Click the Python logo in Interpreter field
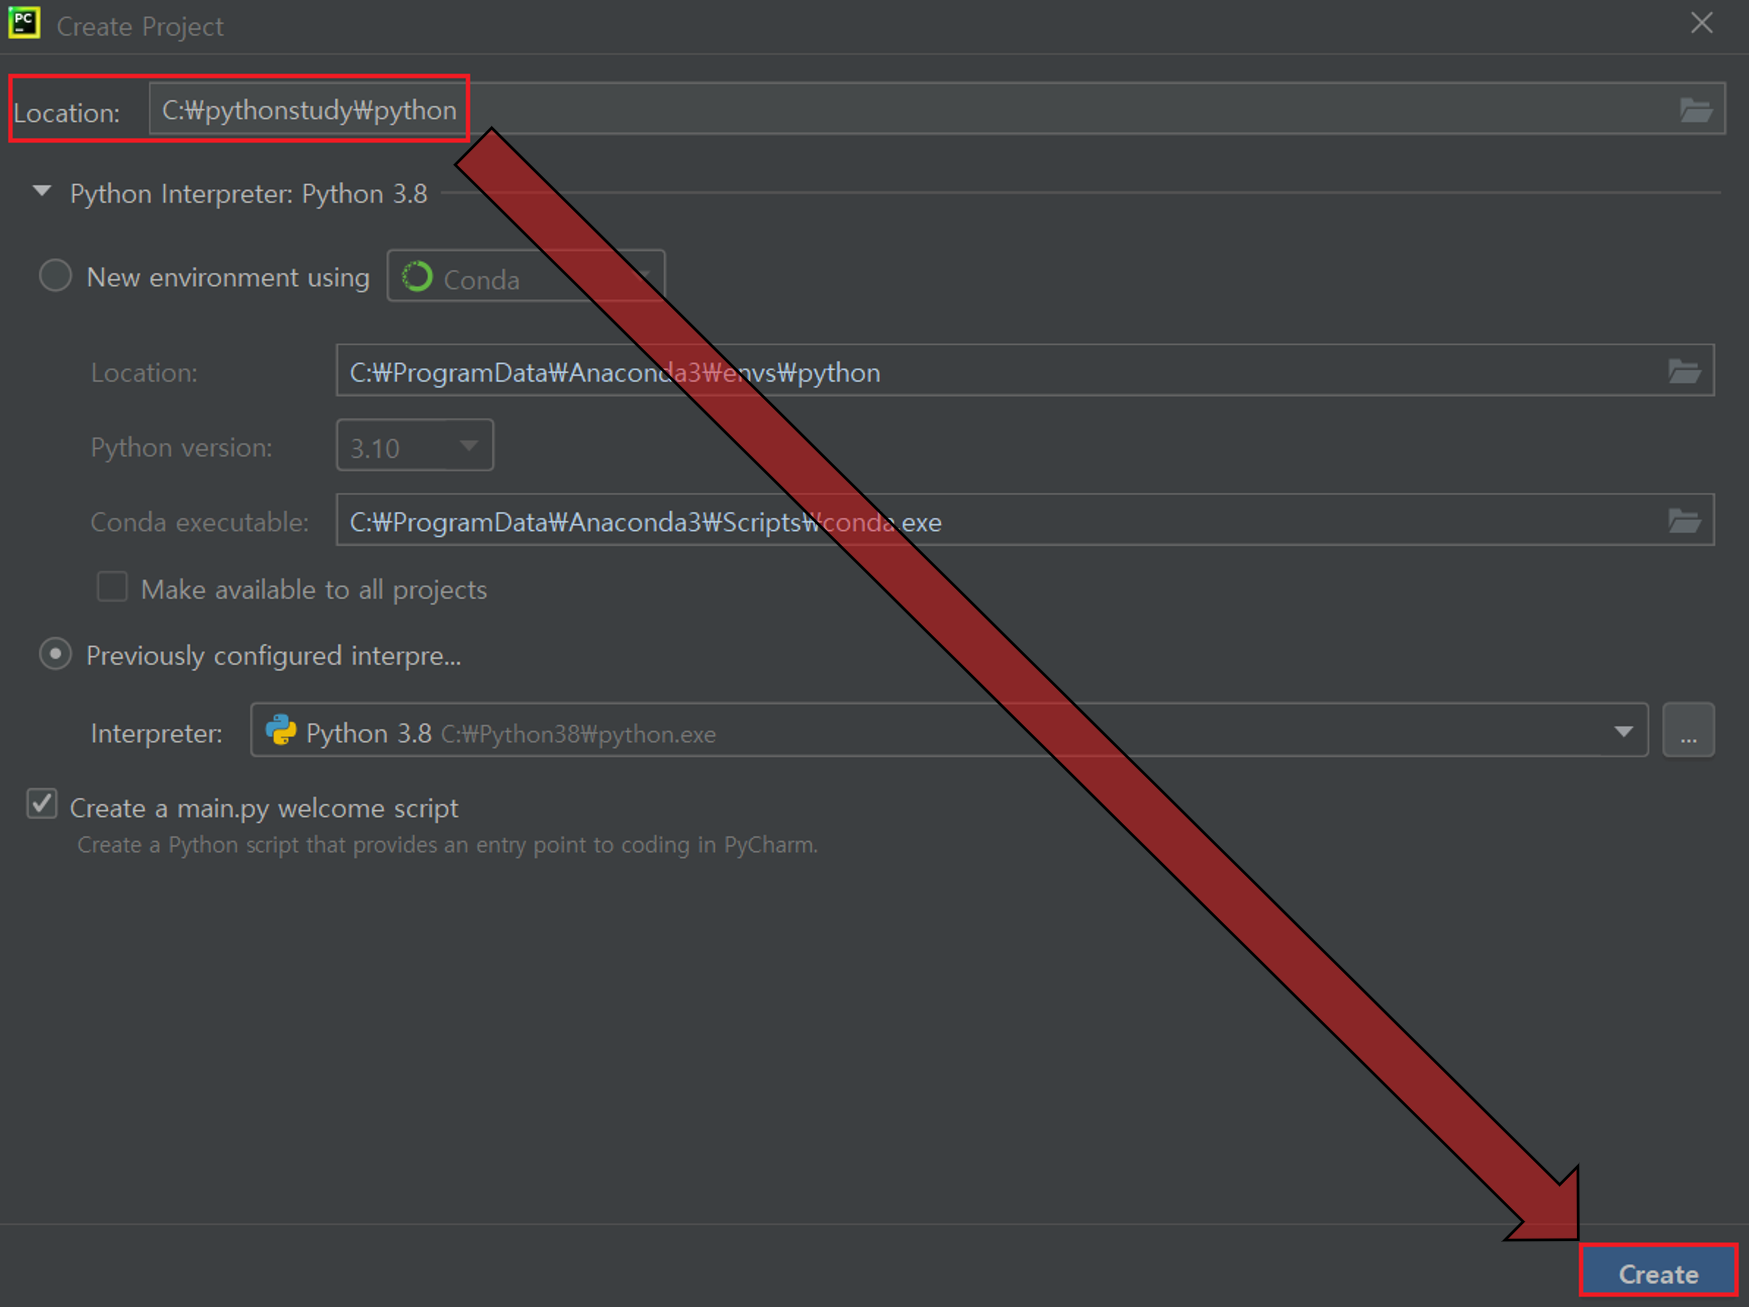 281,731
